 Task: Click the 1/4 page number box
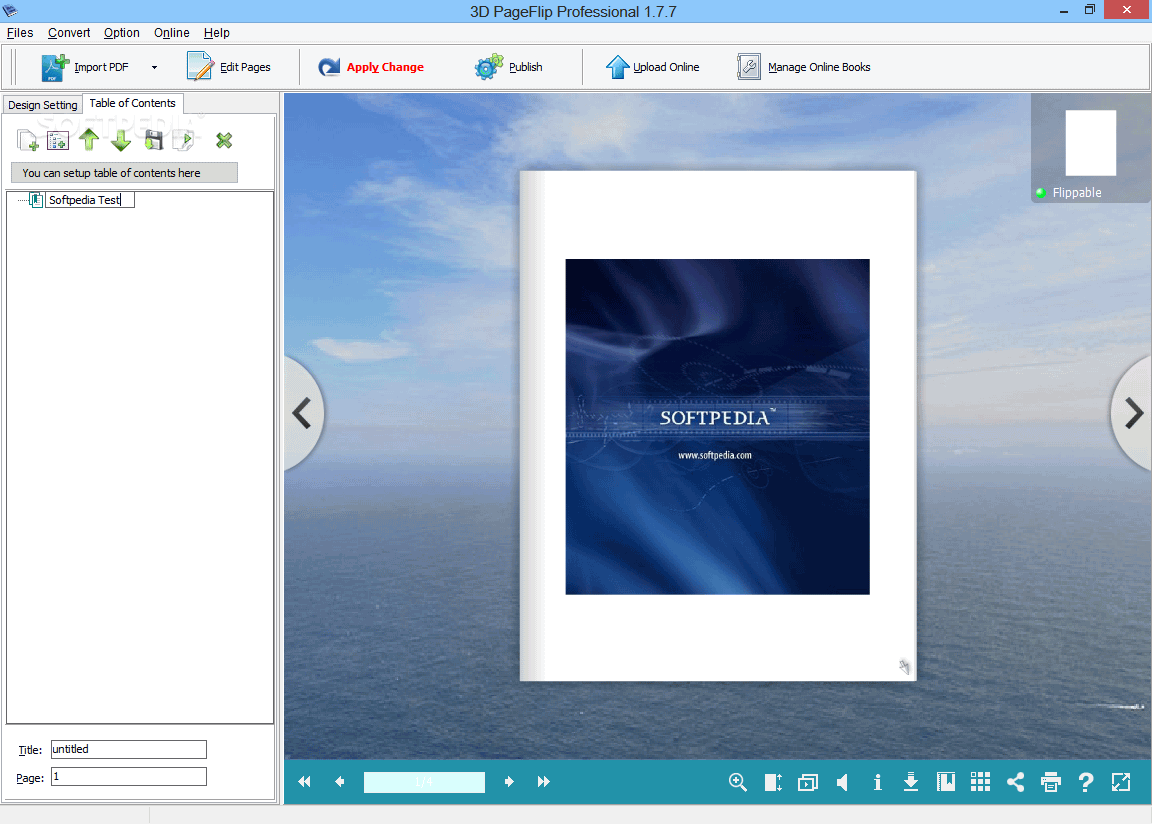point(424,782)
